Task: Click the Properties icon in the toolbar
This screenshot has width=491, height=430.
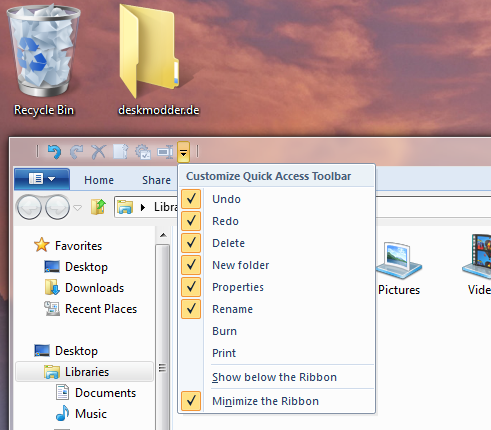Action: [x=143, y=152]
